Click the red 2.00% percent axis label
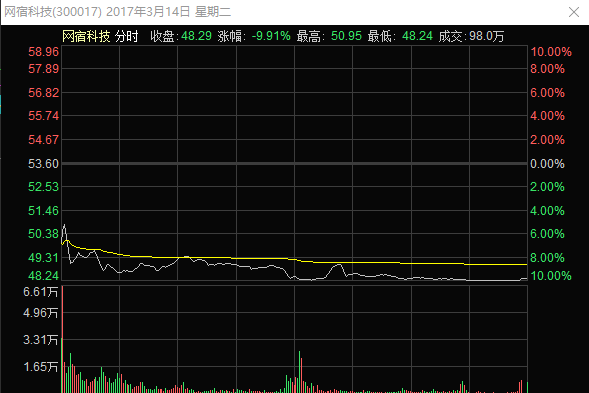 click(547, 140)
